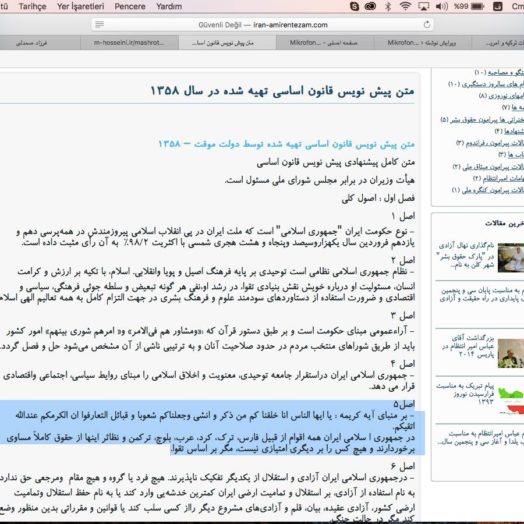Click the page title متن پیش نویس قانون اساسی ۱۳۵۸
This screenshot has width=524, height=524.
tap(282, 91)
